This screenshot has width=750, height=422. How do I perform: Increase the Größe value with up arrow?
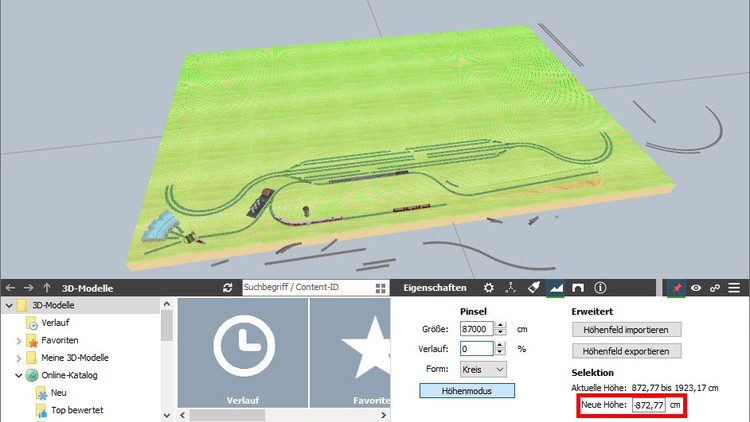click(500, 325)
